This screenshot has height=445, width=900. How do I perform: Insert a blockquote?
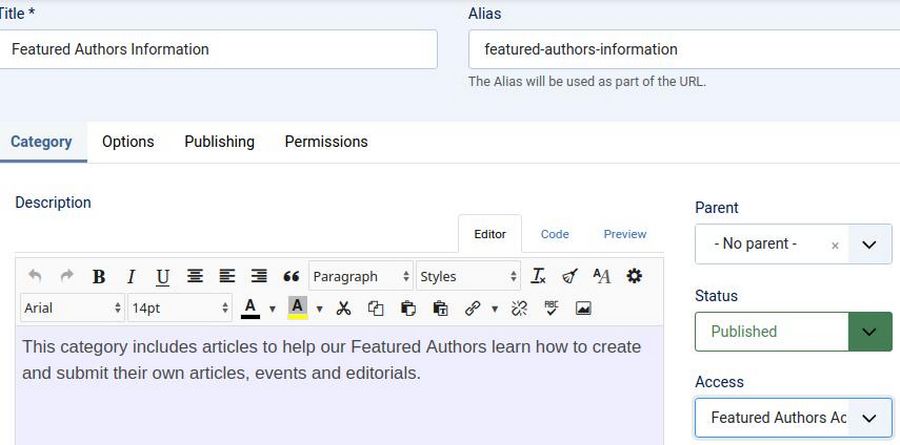point(291,277)
